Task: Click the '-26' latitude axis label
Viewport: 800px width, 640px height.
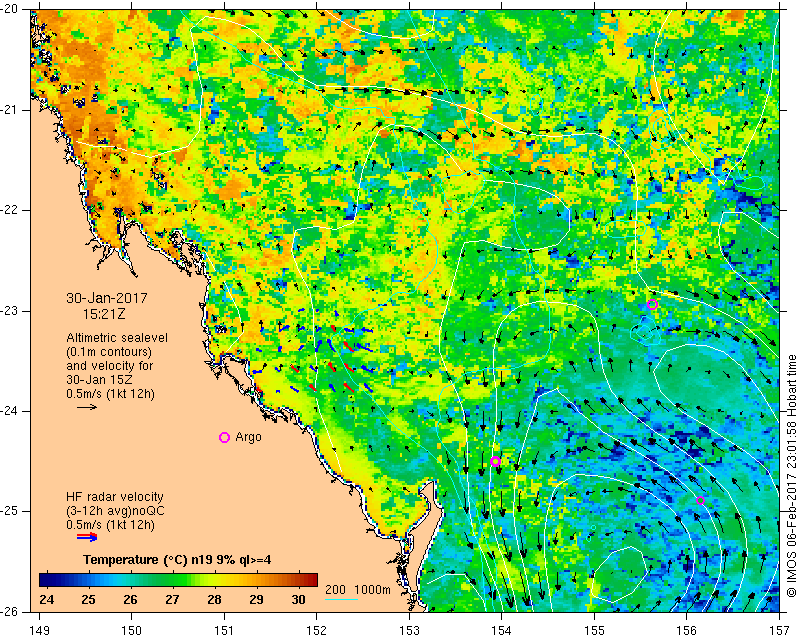Action: 9,612
